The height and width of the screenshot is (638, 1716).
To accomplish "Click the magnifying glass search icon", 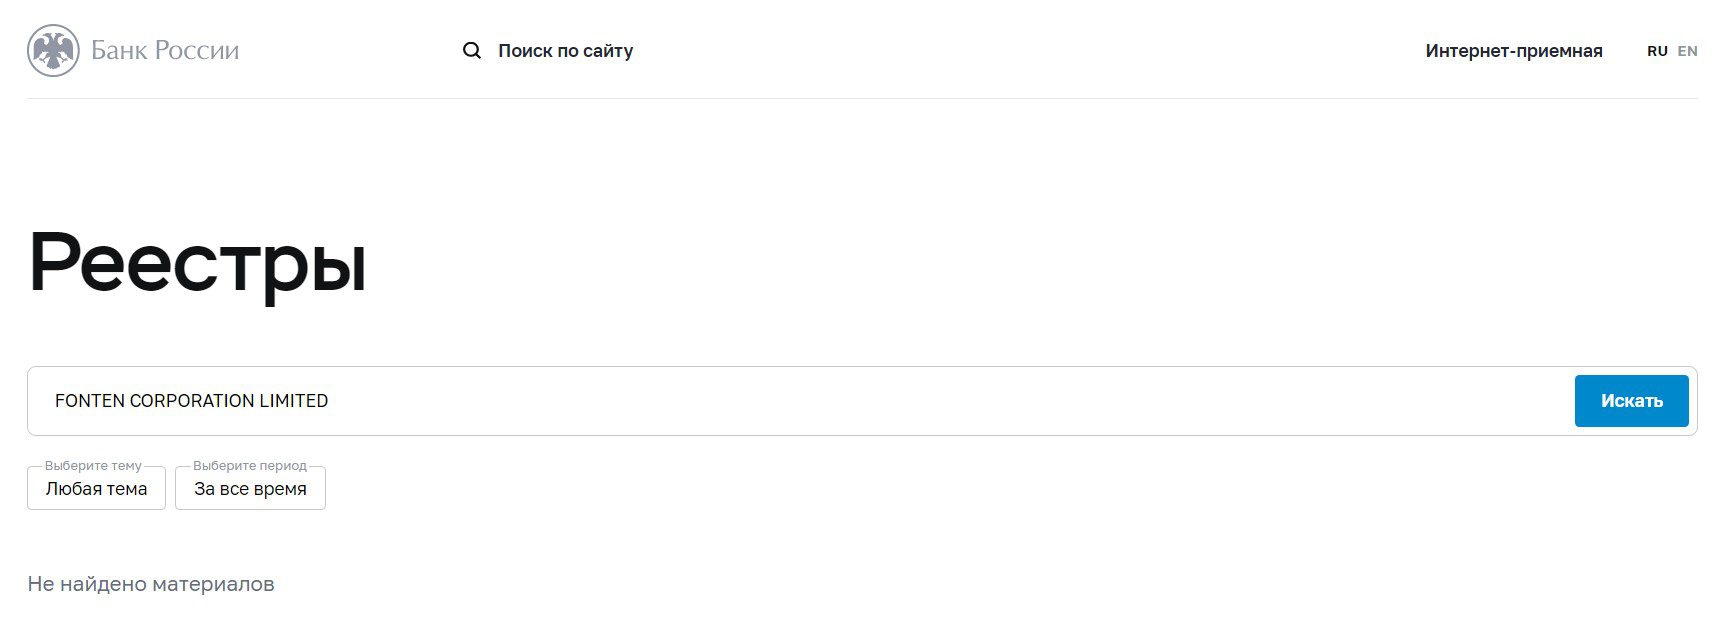I will pos(472,51).
